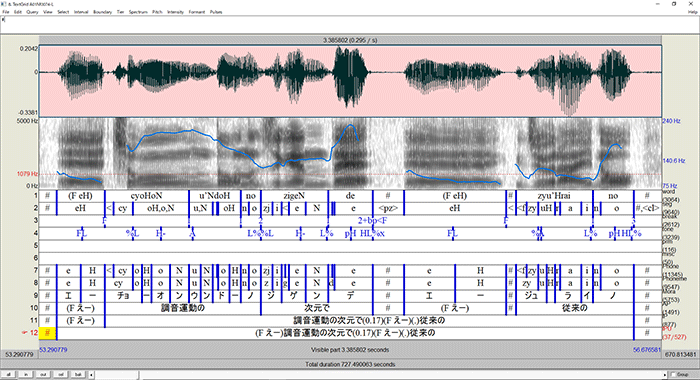The height and width of the screenshot is (380, 700).
Task: Select segment interval 'u,N'
Action: (x=200, y=208)
